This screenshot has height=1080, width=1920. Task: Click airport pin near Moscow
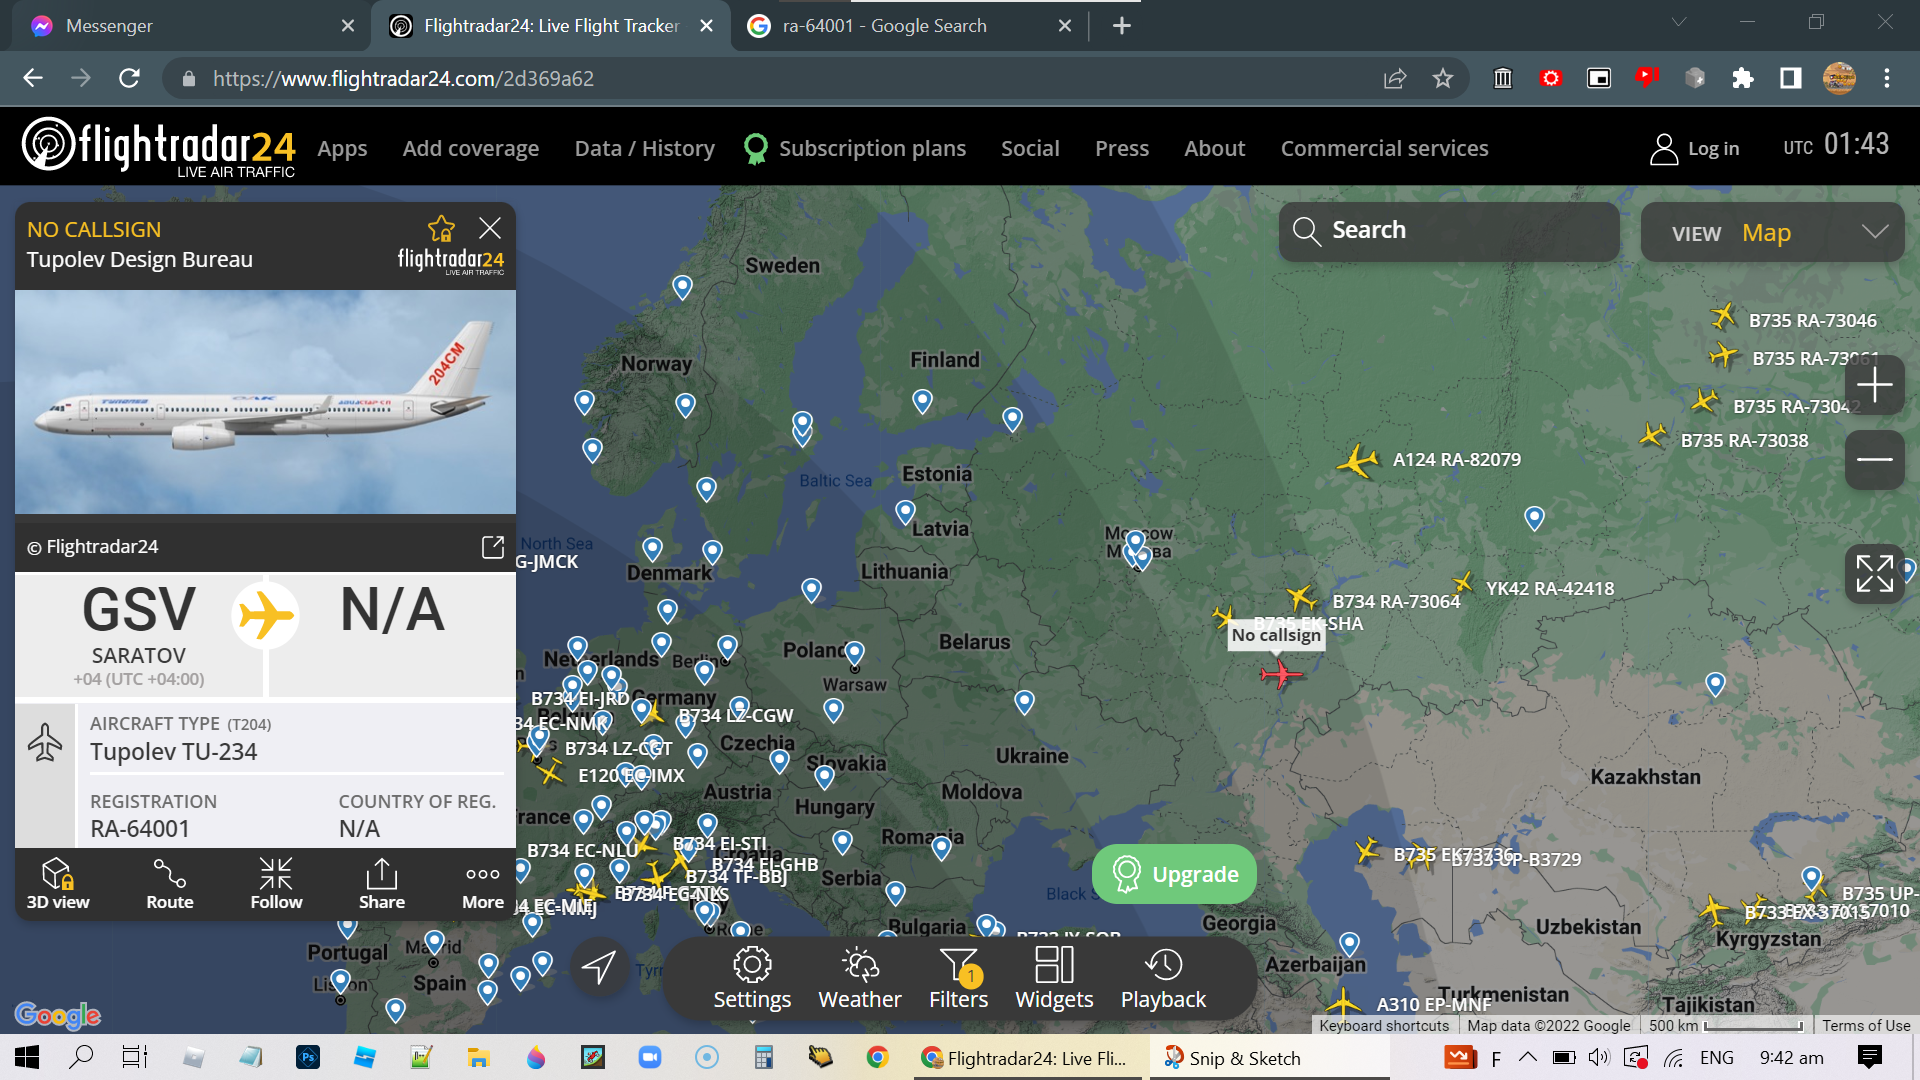1135,543
